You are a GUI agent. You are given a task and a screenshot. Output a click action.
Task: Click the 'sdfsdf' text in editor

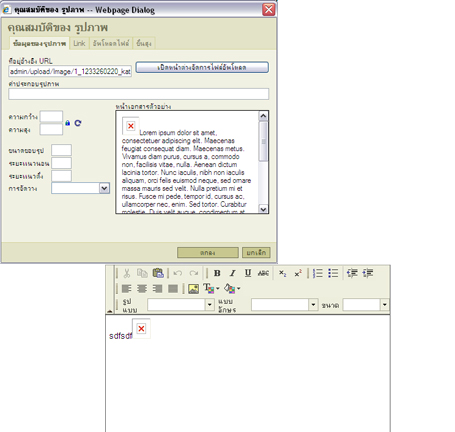click(x=121, y=336)
